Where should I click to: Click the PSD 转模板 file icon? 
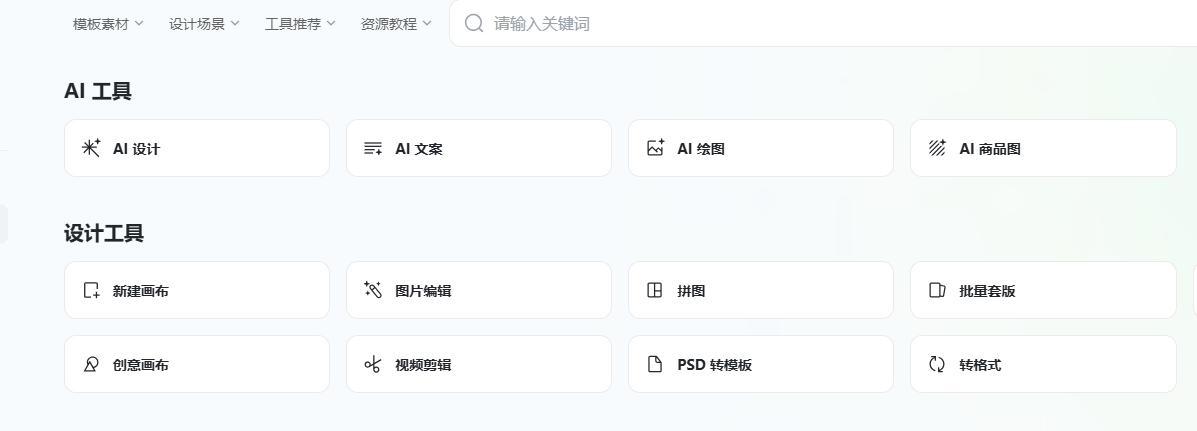coord(655,365)
